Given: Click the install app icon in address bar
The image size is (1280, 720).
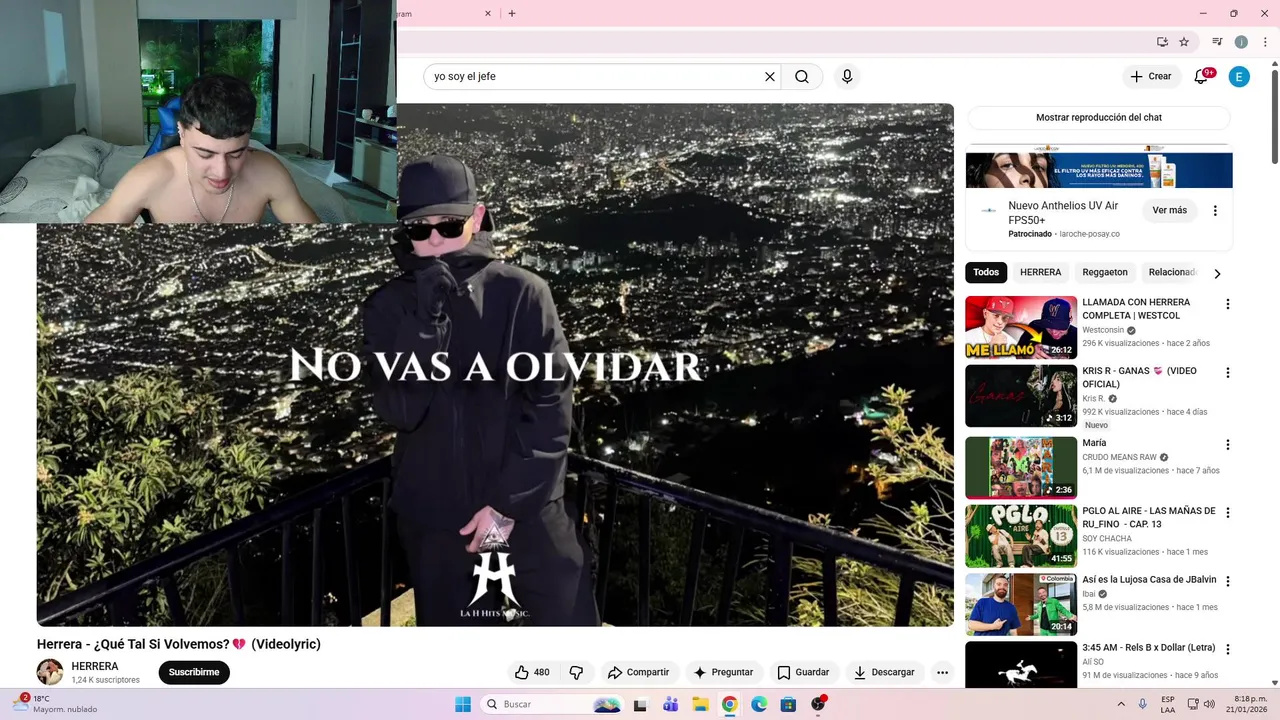Looking at the screenshot, I should pyautogui.click(x=1162, y=42).
